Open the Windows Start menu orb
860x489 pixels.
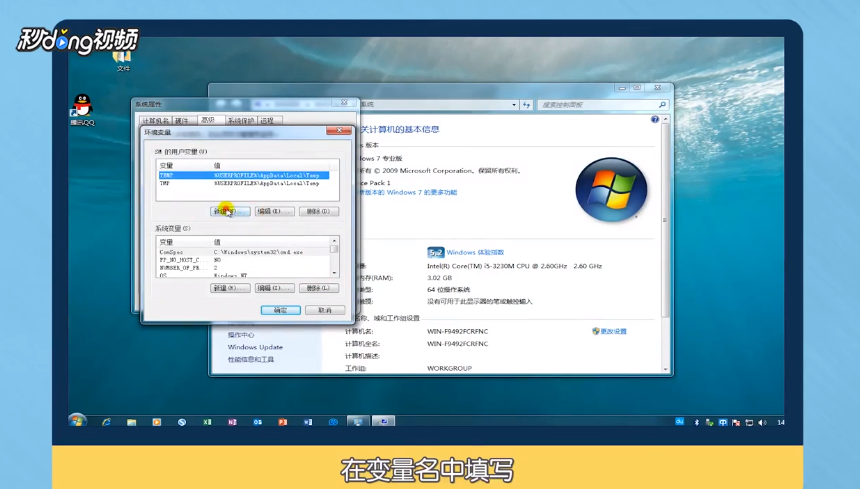point(77,421)
